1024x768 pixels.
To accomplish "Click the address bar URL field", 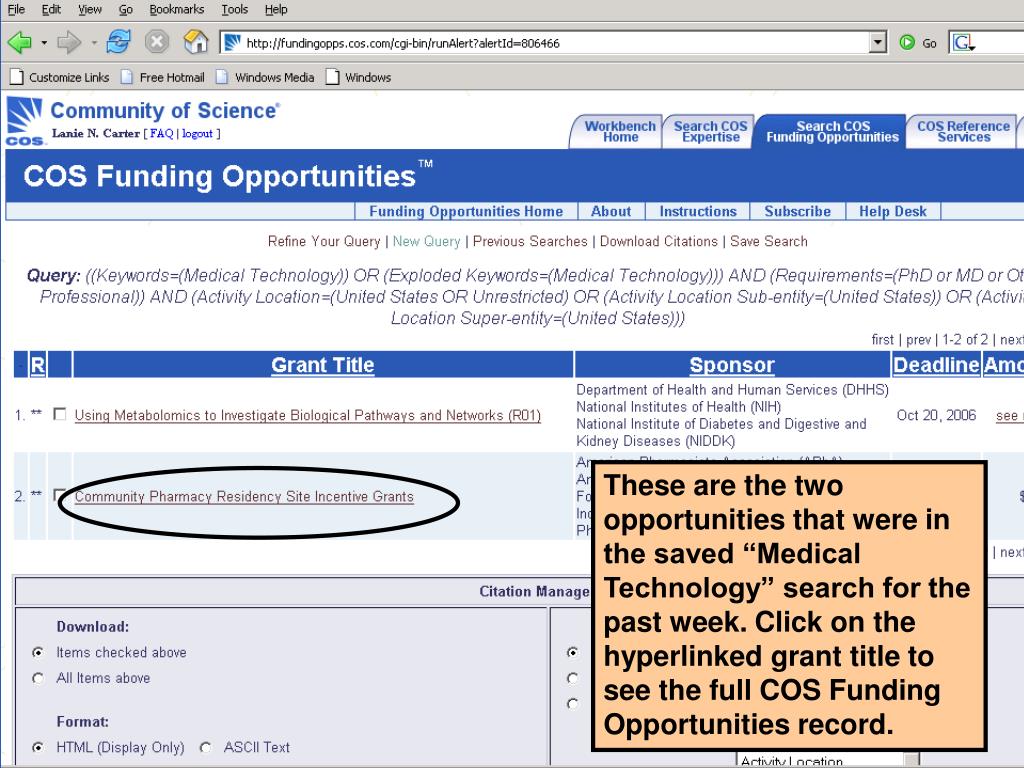I will (x=555, y=43).
